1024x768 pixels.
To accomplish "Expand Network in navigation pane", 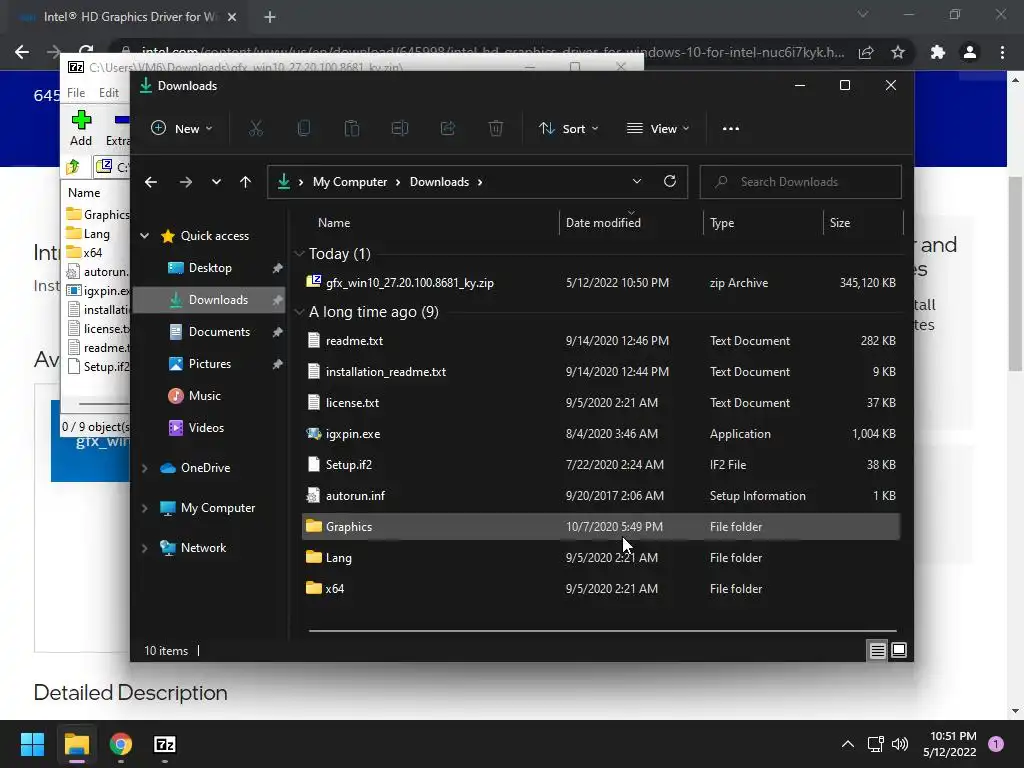I will [x=144, y=548].
